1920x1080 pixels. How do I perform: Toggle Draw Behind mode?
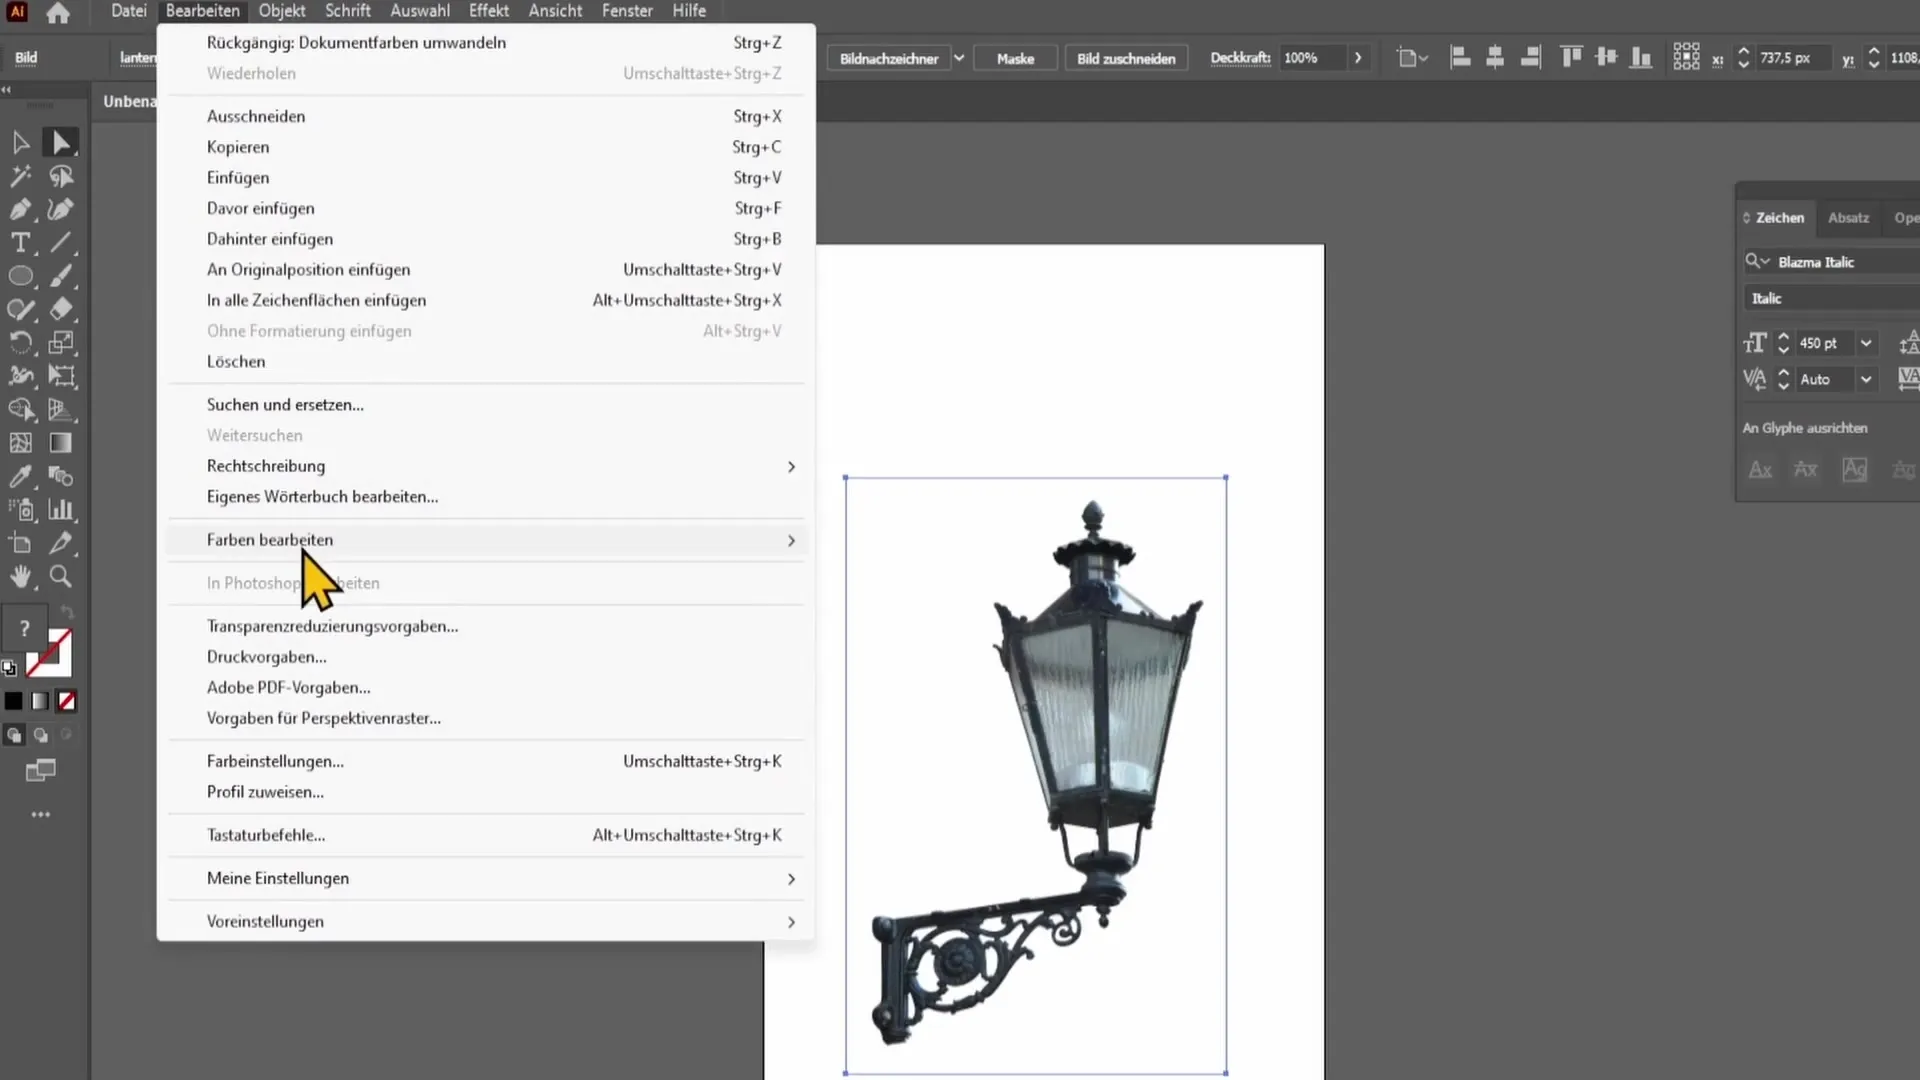click(41, 735)
